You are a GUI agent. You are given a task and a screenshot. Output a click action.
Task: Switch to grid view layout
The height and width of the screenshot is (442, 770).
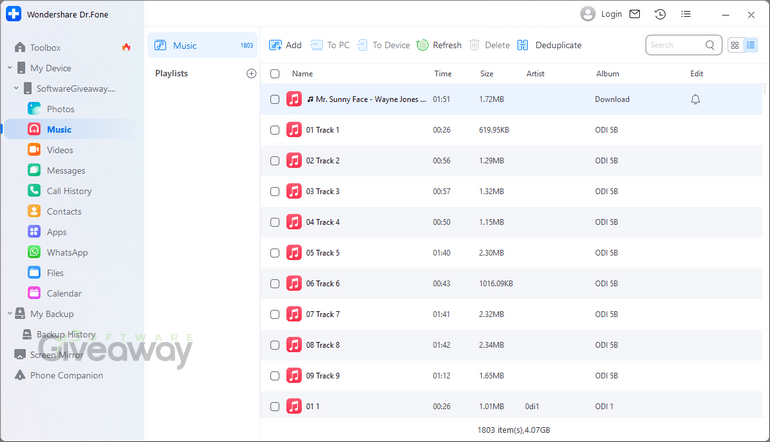coord(735,45)
